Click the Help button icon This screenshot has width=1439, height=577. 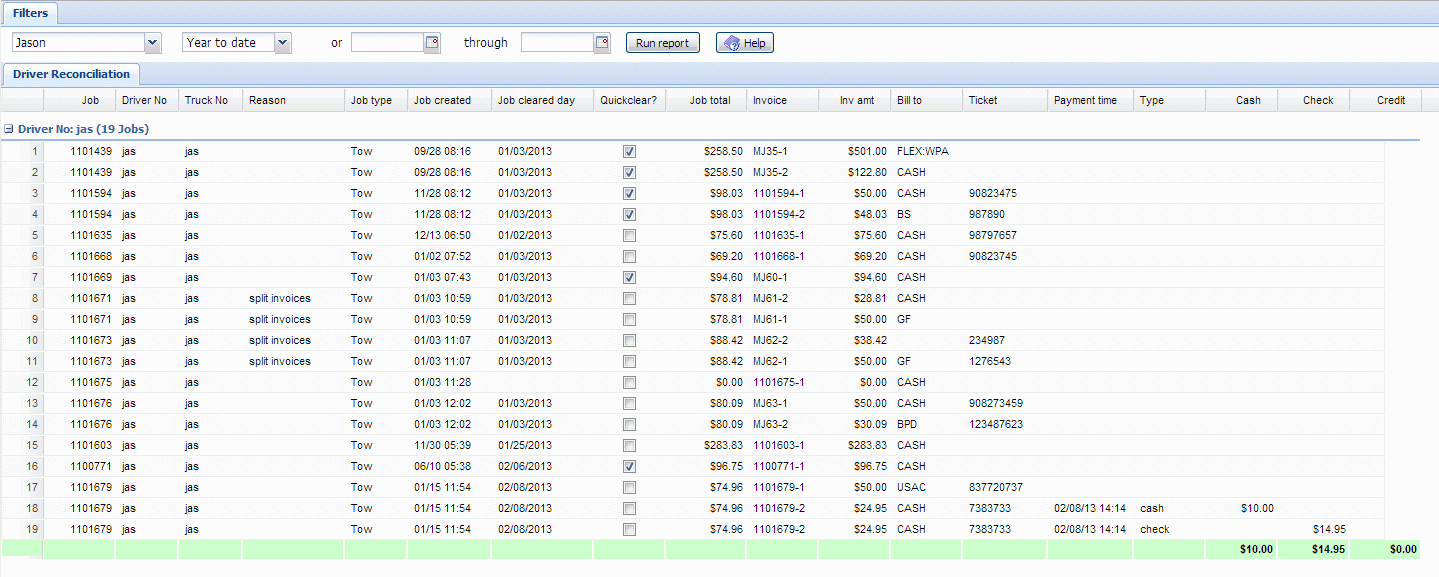pyautogui.click(x=732, y=43)
